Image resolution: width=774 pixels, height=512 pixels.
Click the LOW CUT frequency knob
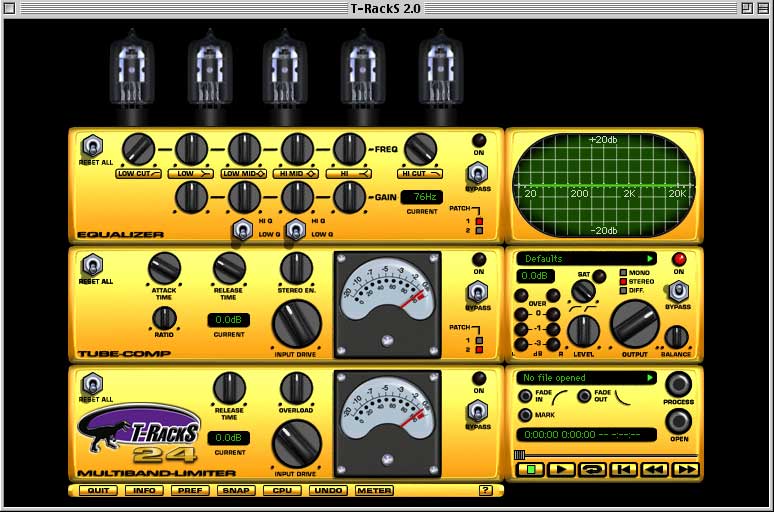138,149
